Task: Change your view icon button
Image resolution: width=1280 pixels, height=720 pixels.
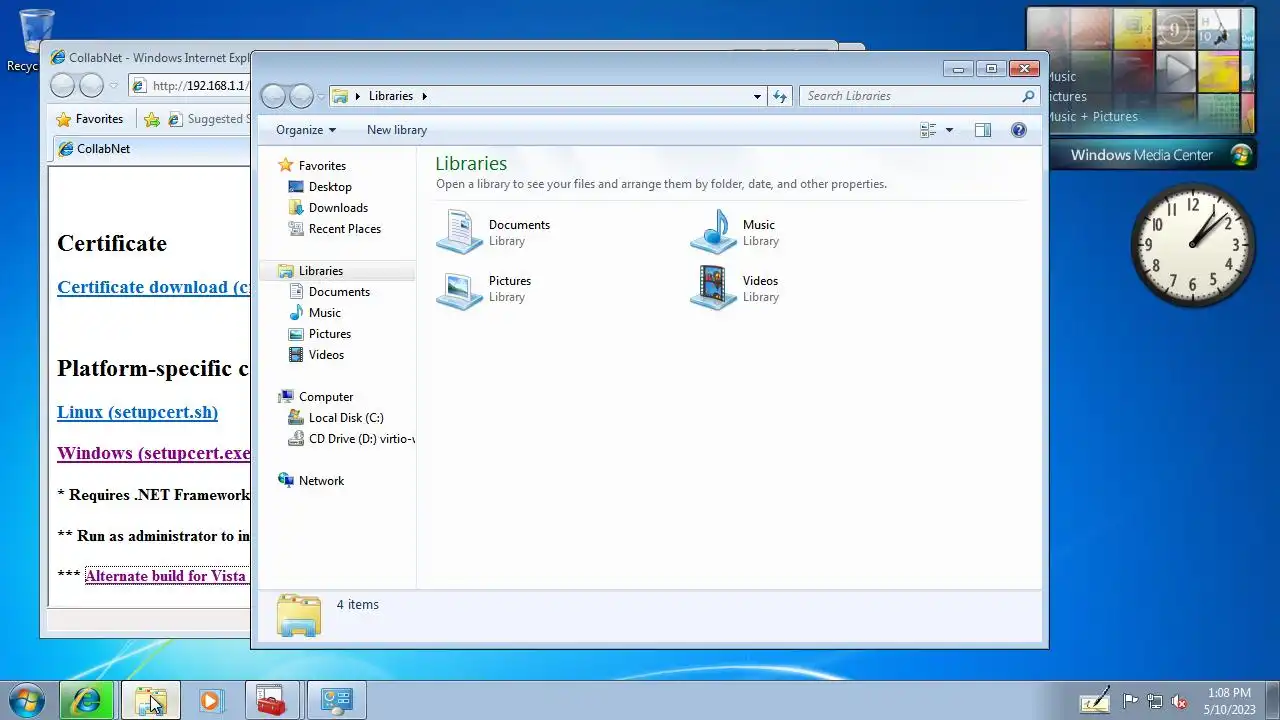Action: tap(928, 130)
